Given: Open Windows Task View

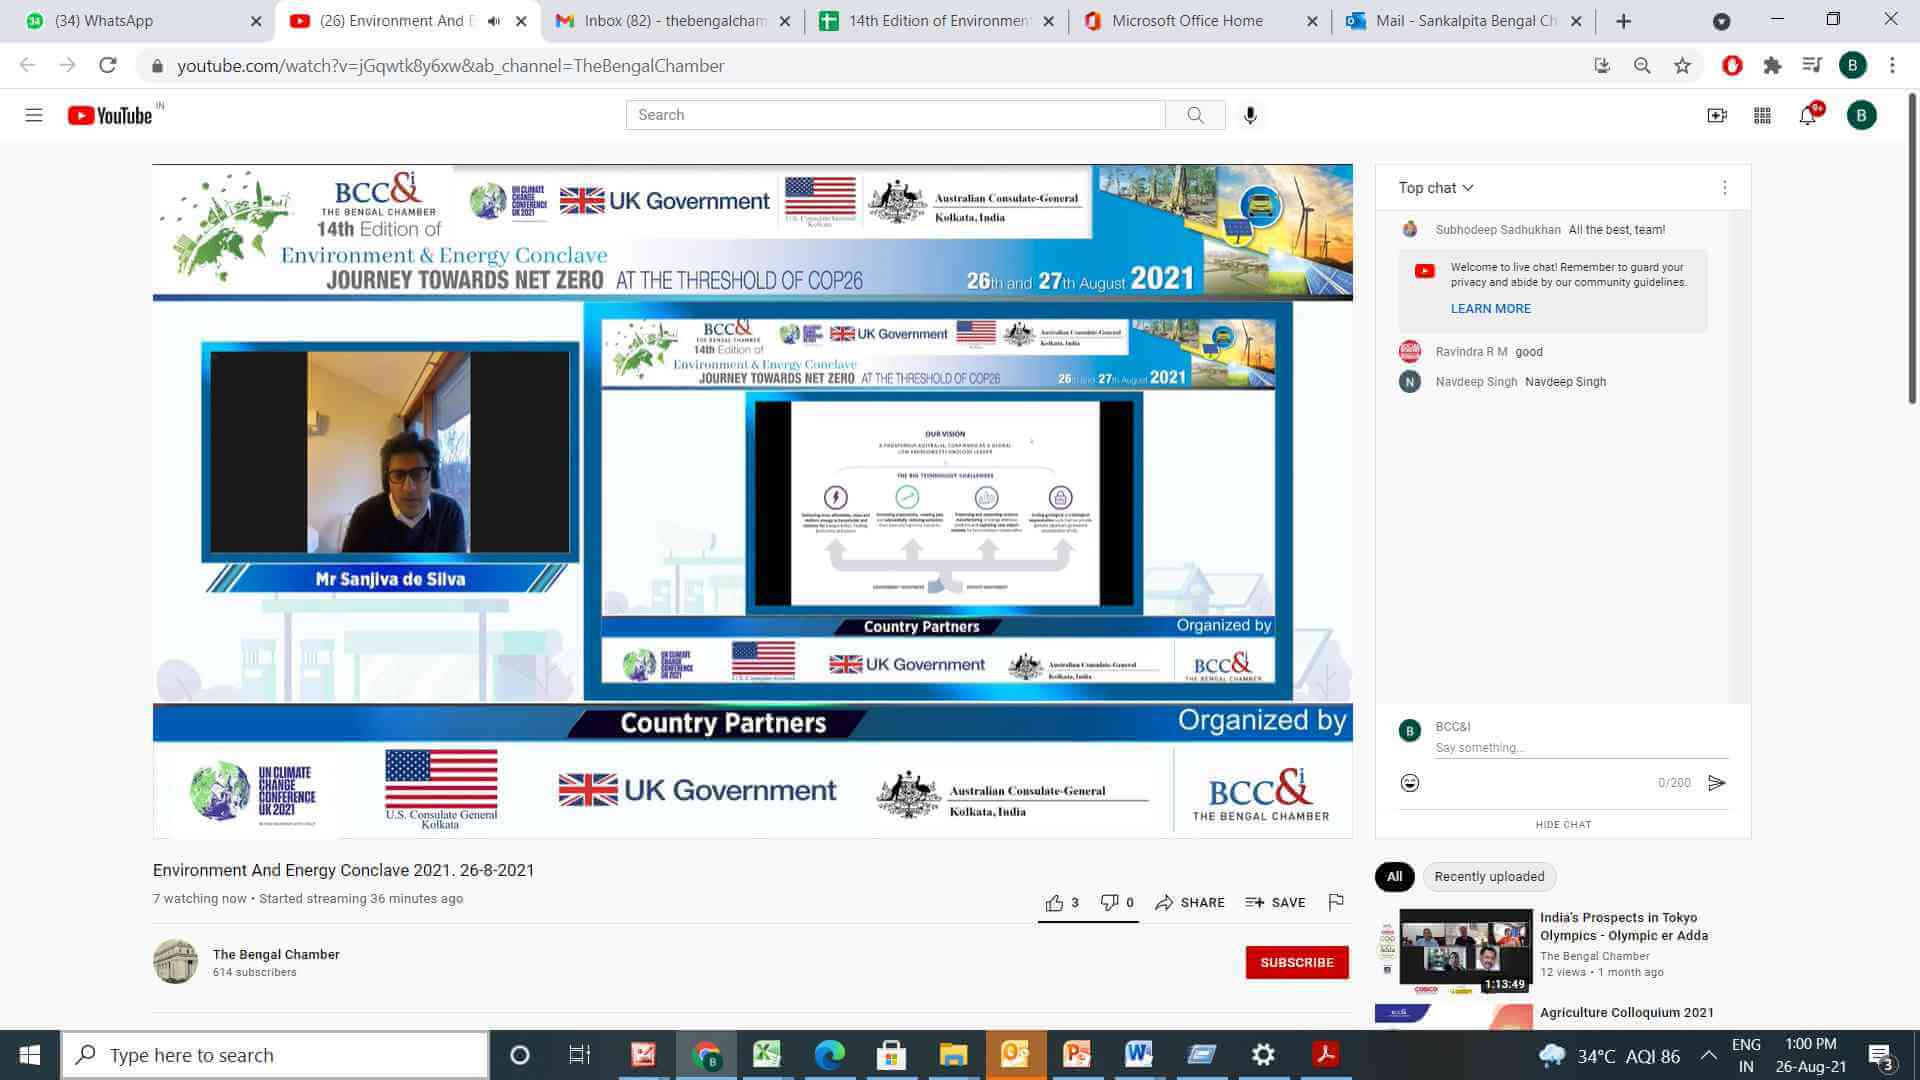Looking at the screenshot, I should (579, 1055).
